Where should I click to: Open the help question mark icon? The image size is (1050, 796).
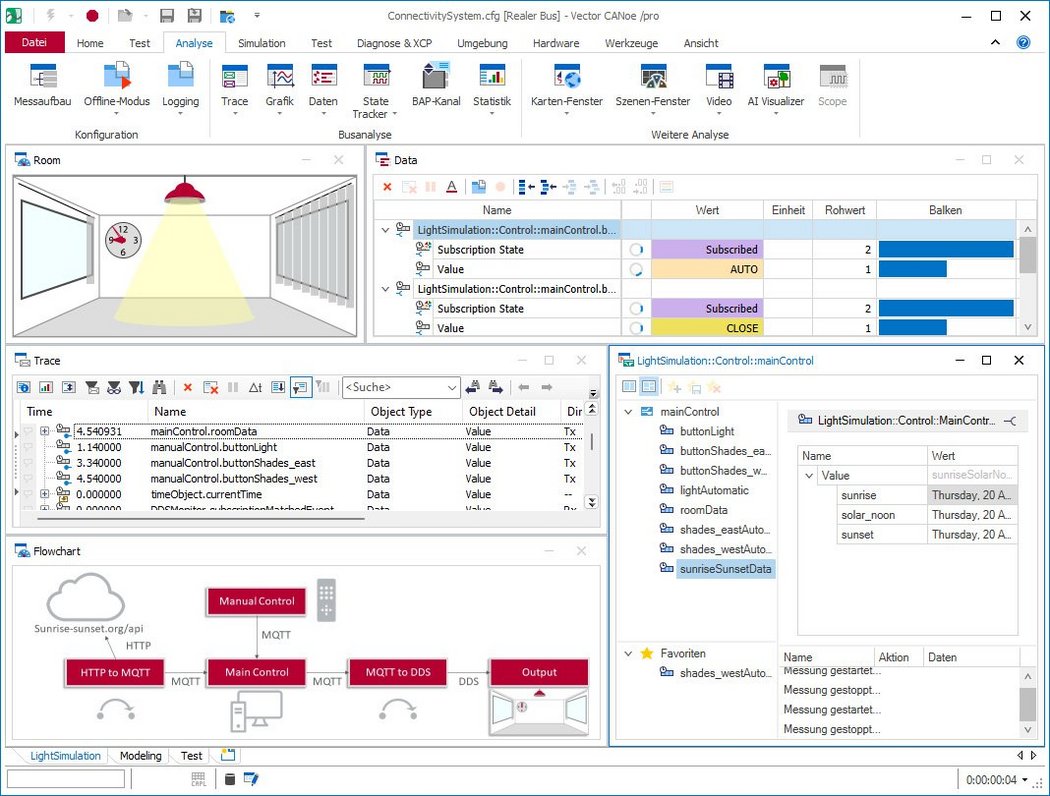pyautogui.click(x=1023, y=42)
